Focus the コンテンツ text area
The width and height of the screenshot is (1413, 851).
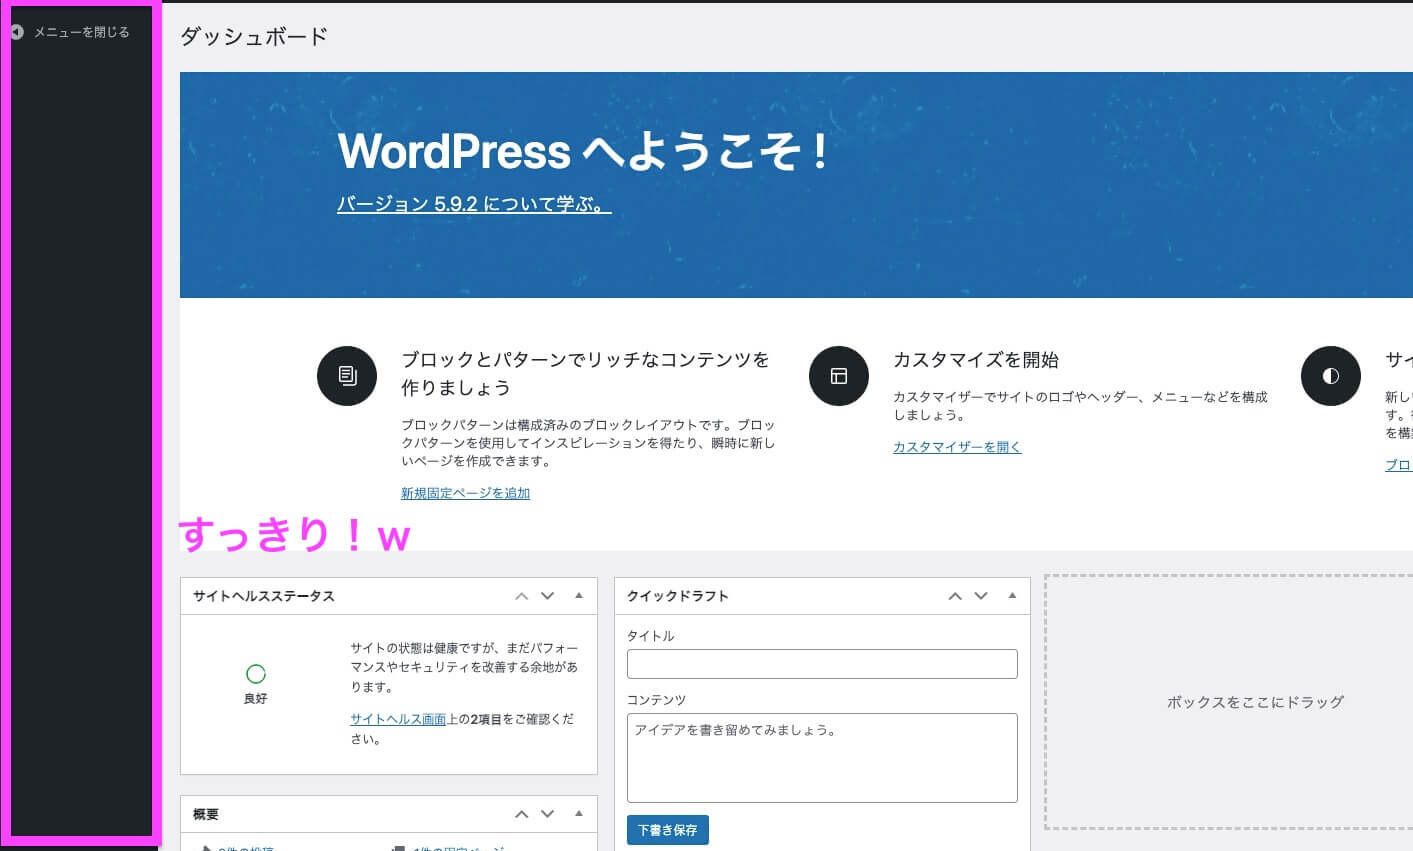pyautogui.click(x=822, y=758)
